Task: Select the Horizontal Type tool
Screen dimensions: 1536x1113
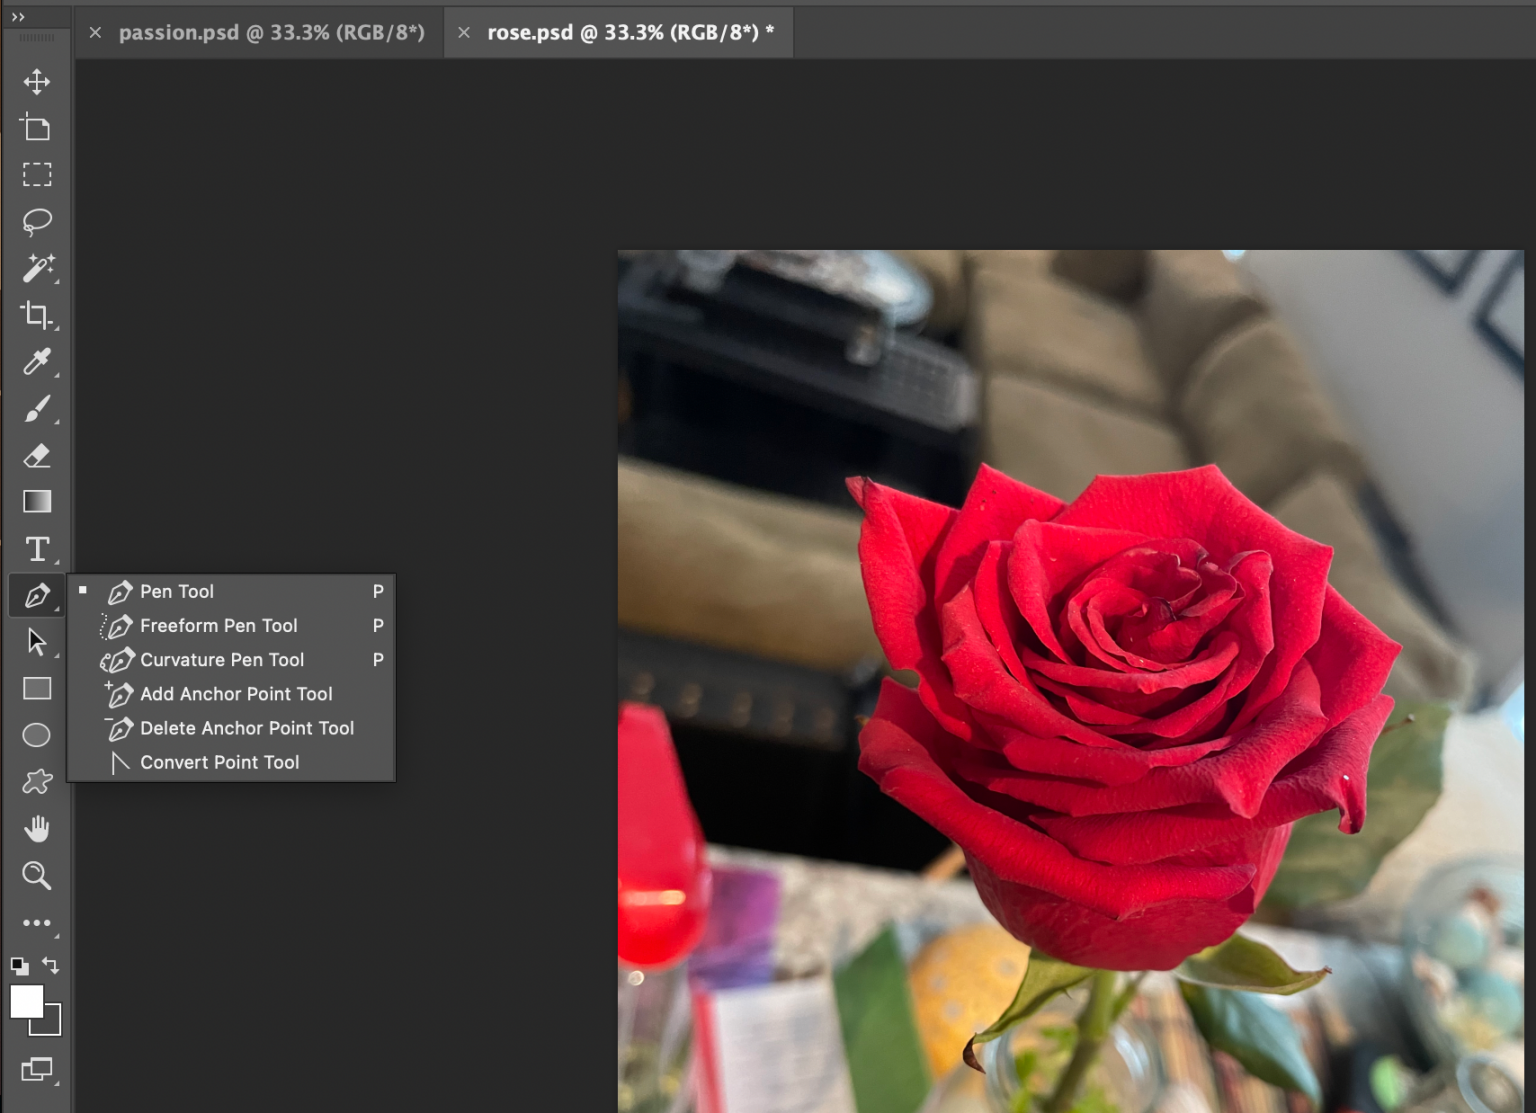Action: pos(37,549)
